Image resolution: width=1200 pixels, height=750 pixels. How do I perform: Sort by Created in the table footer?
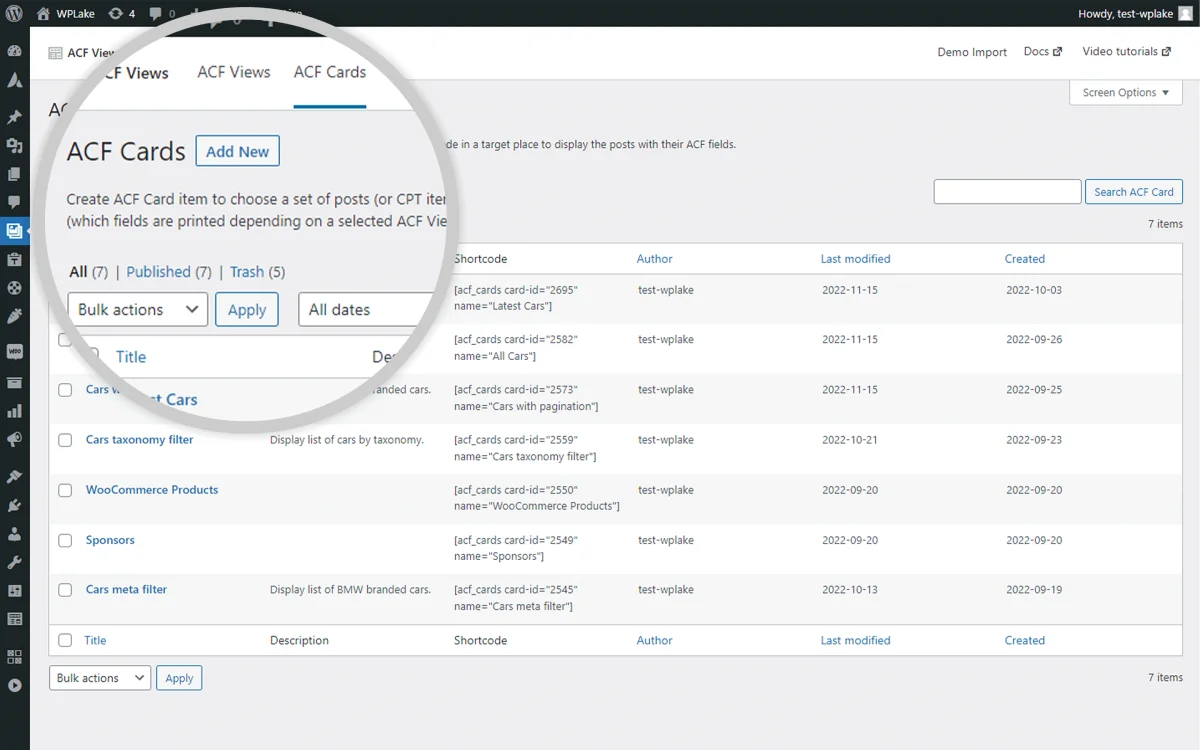click(1025, 641)
